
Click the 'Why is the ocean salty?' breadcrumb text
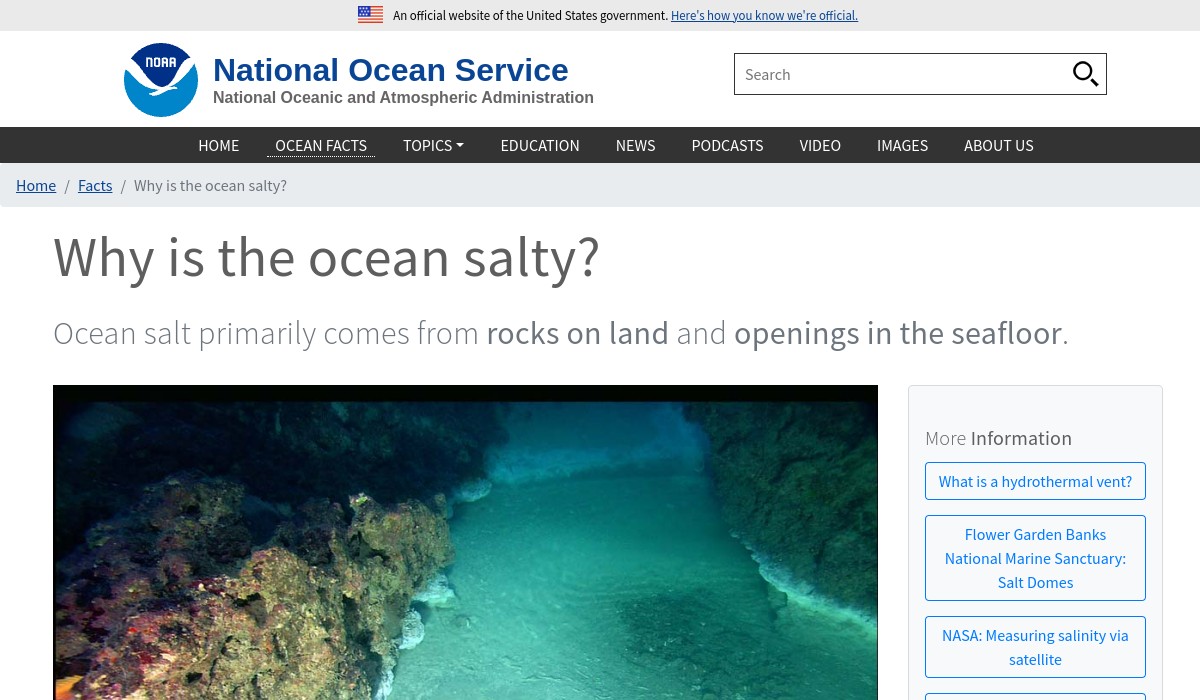coord(210,185)
